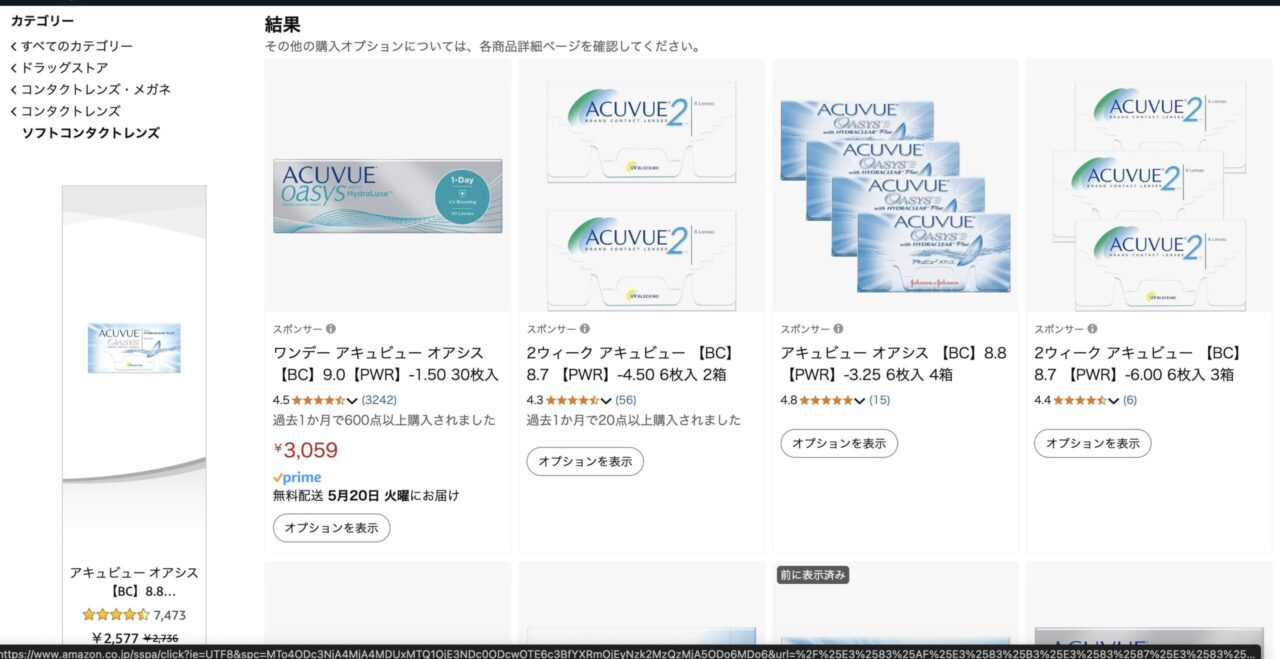Open sidebar ad アキュビュー オアシス title
Screen dimensions: 1280x659
point(134,582)
